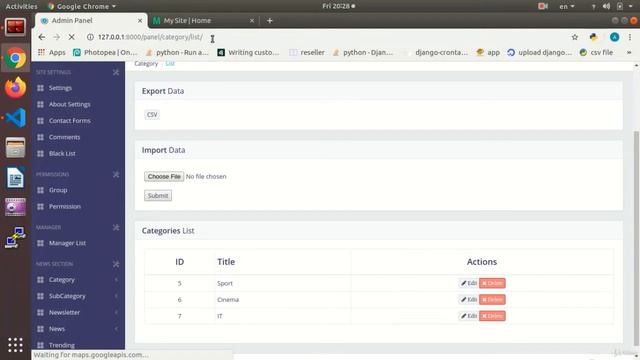Image resolution: width=640 pixels, height=360 pixels.
Task: Go forward in browser history
Action: (x=56, y=37)
